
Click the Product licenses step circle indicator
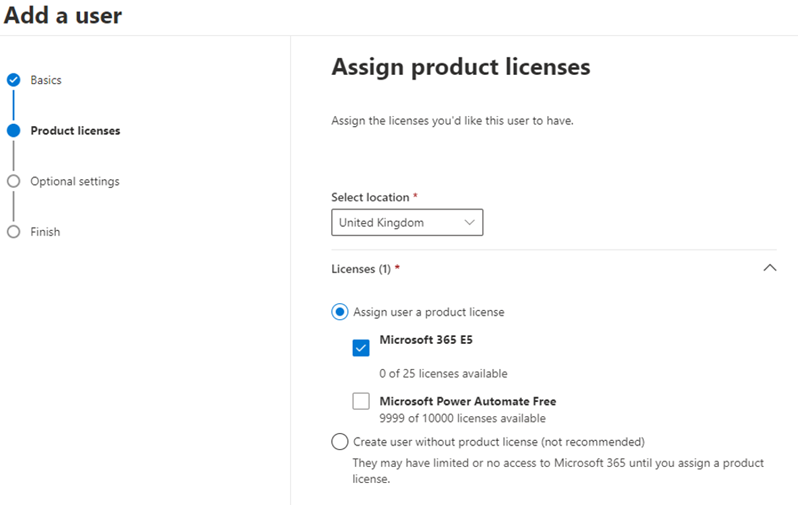14,131
